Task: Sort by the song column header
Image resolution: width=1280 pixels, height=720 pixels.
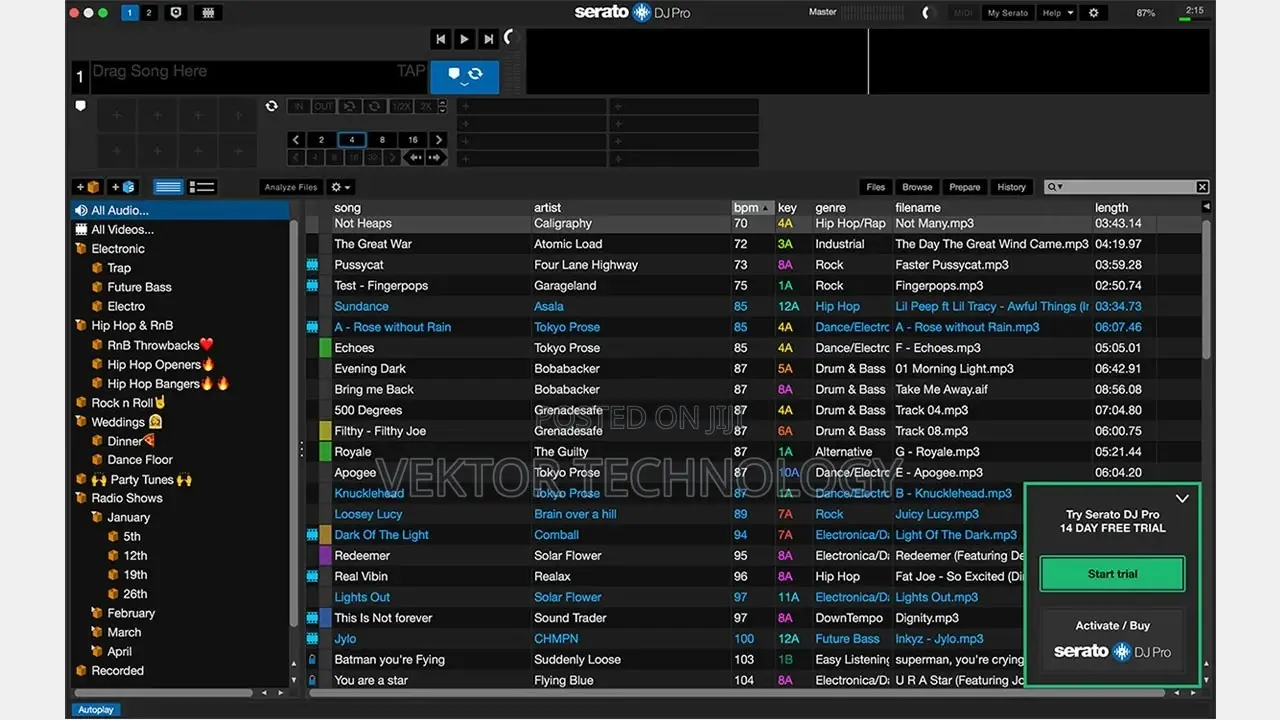Action: point(431,208)
